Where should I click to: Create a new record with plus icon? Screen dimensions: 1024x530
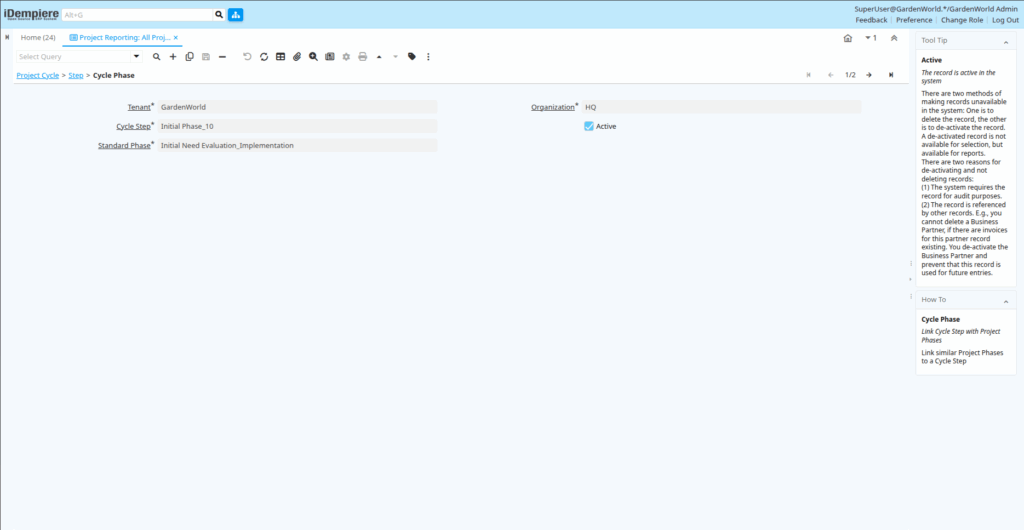coord(173,57)
